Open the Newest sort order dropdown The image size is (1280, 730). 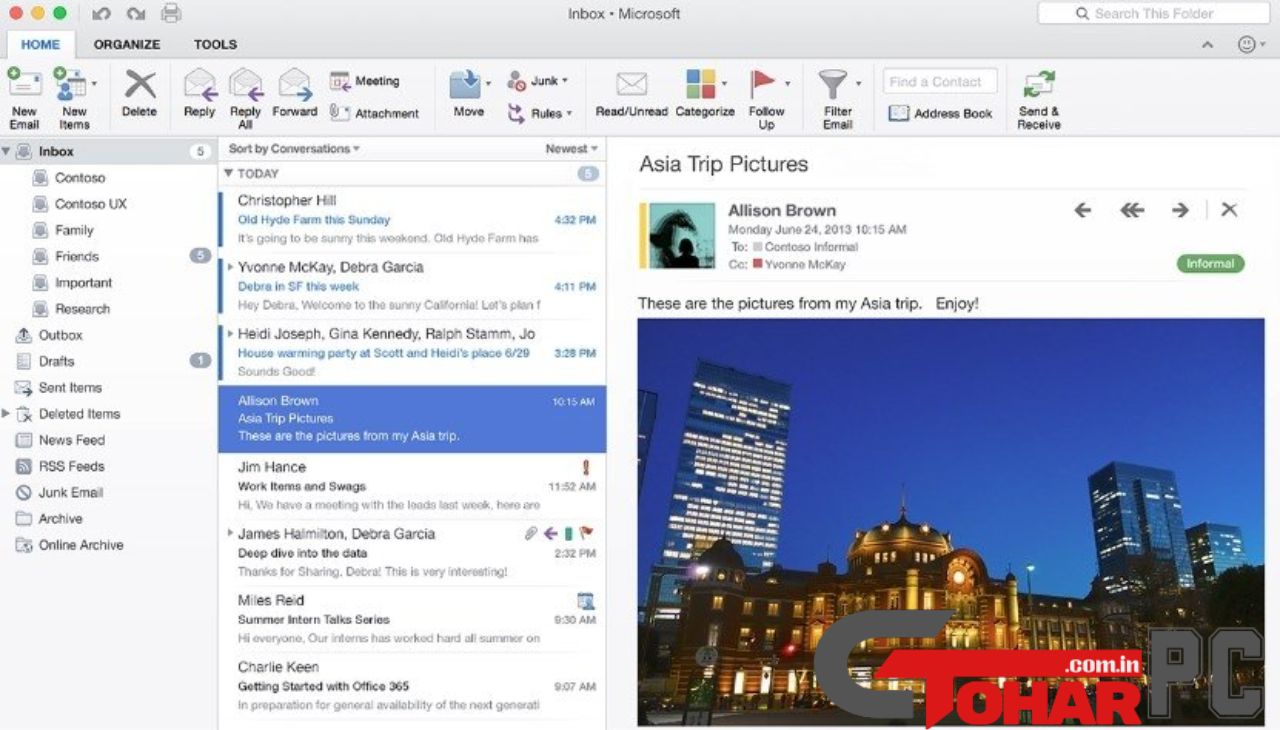(572, 149)
